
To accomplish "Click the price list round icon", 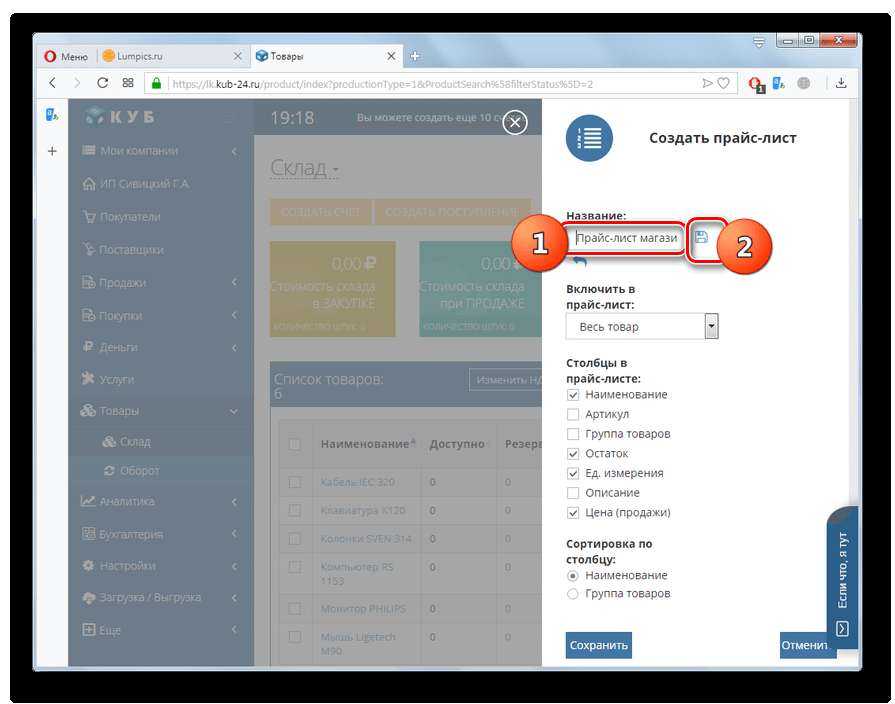I will pos(589,138).
